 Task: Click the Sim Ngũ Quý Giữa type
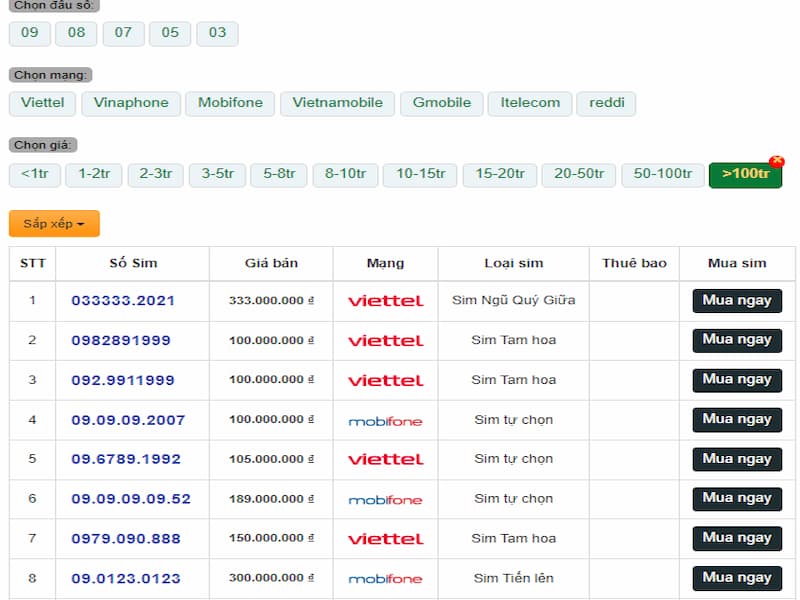pyautogui.click(x=514, y=300)
